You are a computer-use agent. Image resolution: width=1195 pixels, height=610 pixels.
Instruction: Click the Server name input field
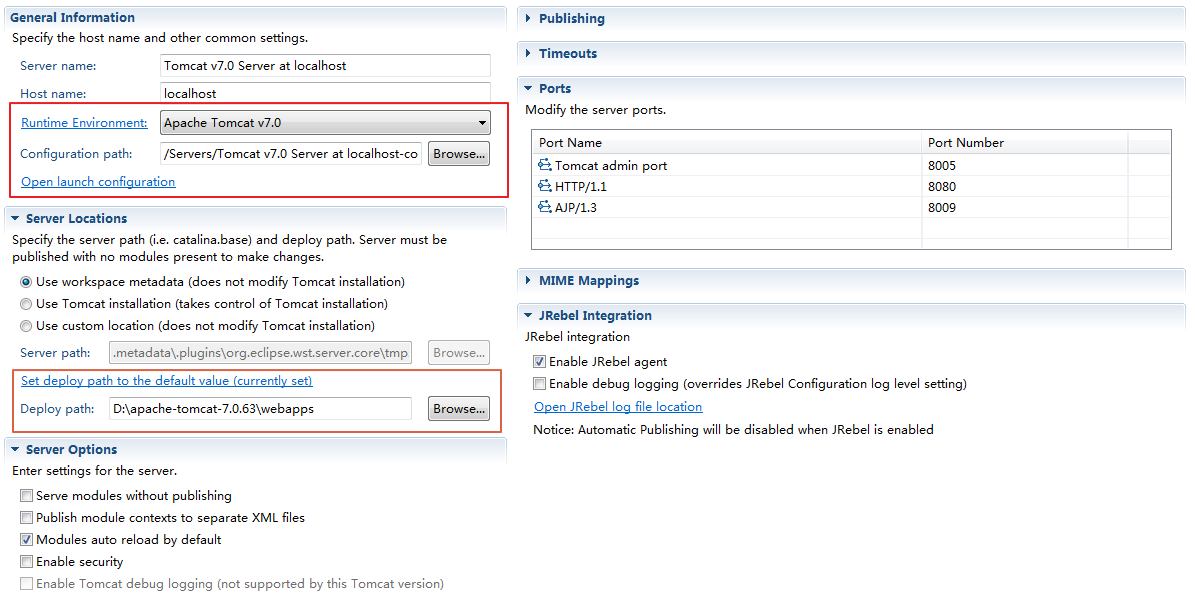pos(325,66)
